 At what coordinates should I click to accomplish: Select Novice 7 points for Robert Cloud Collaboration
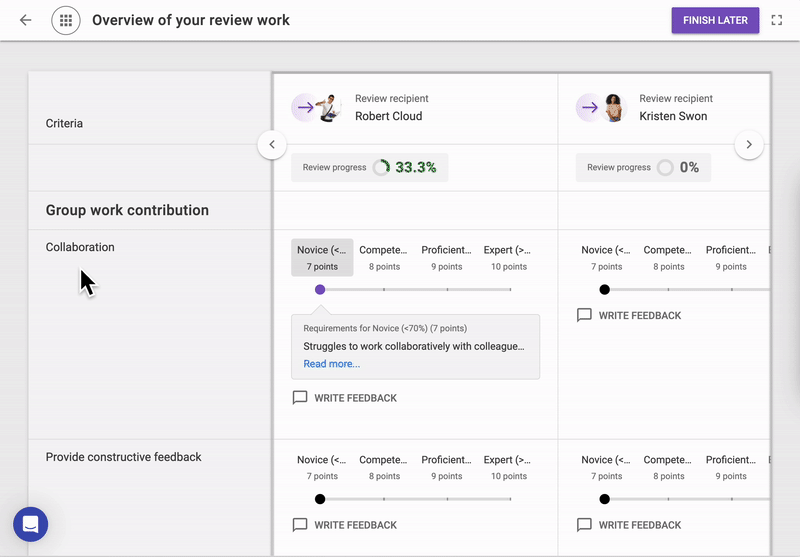[322, 258]
